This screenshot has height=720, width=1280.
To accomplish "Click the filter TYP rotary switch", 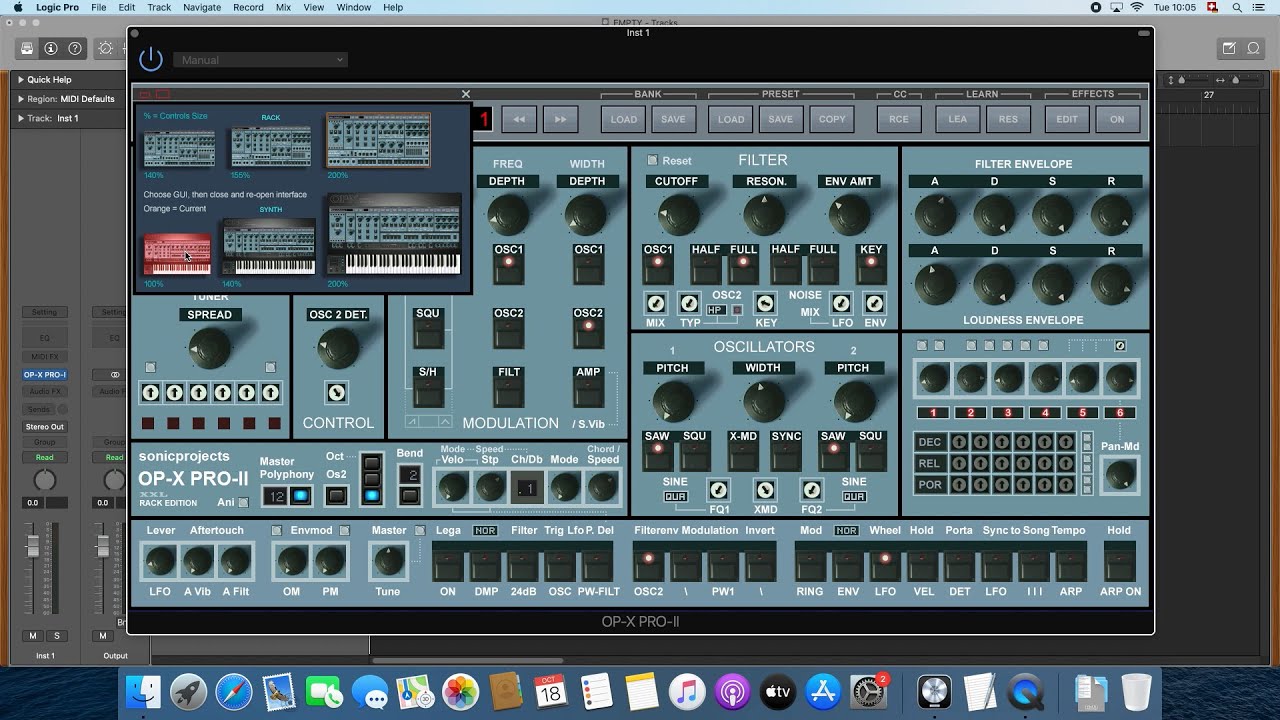I will click(x=689, y=303).
